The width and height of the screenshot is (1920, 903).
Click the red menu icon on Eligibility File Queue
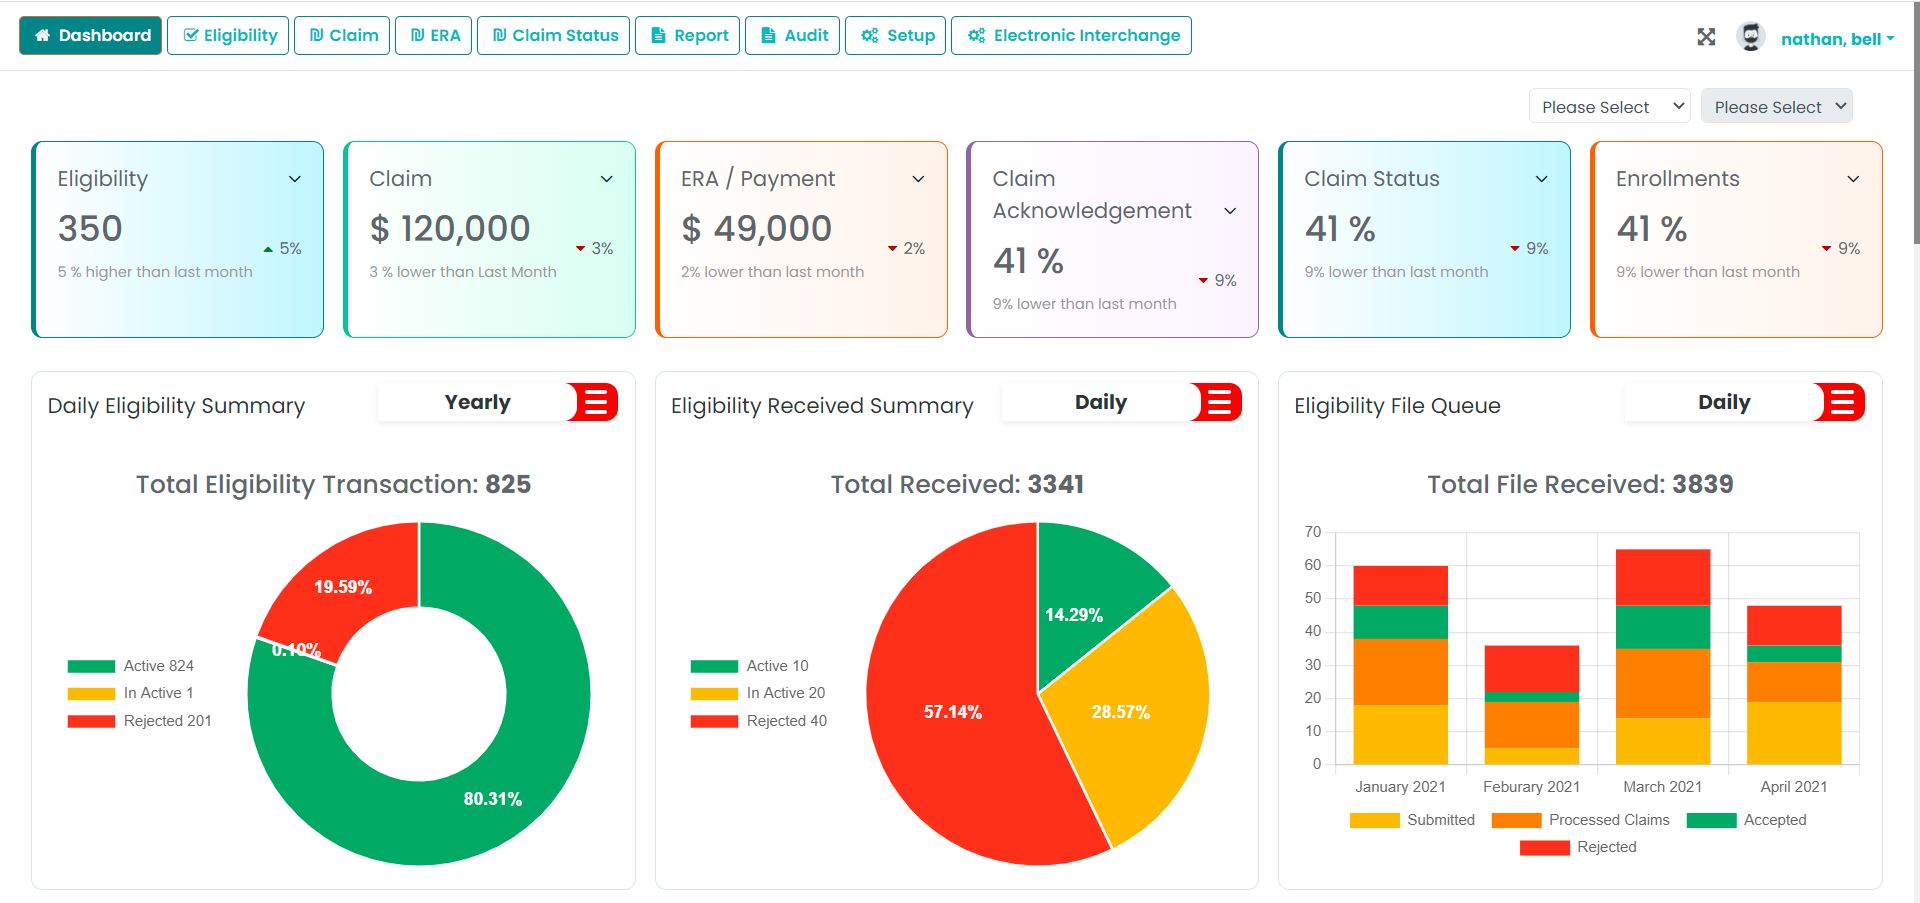coord(1839,402)
